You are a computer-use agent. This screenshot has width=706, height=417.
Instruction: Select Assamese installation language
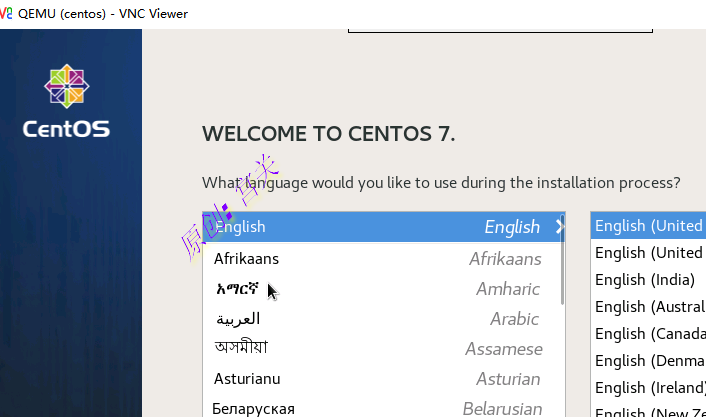tap(380, 349)
